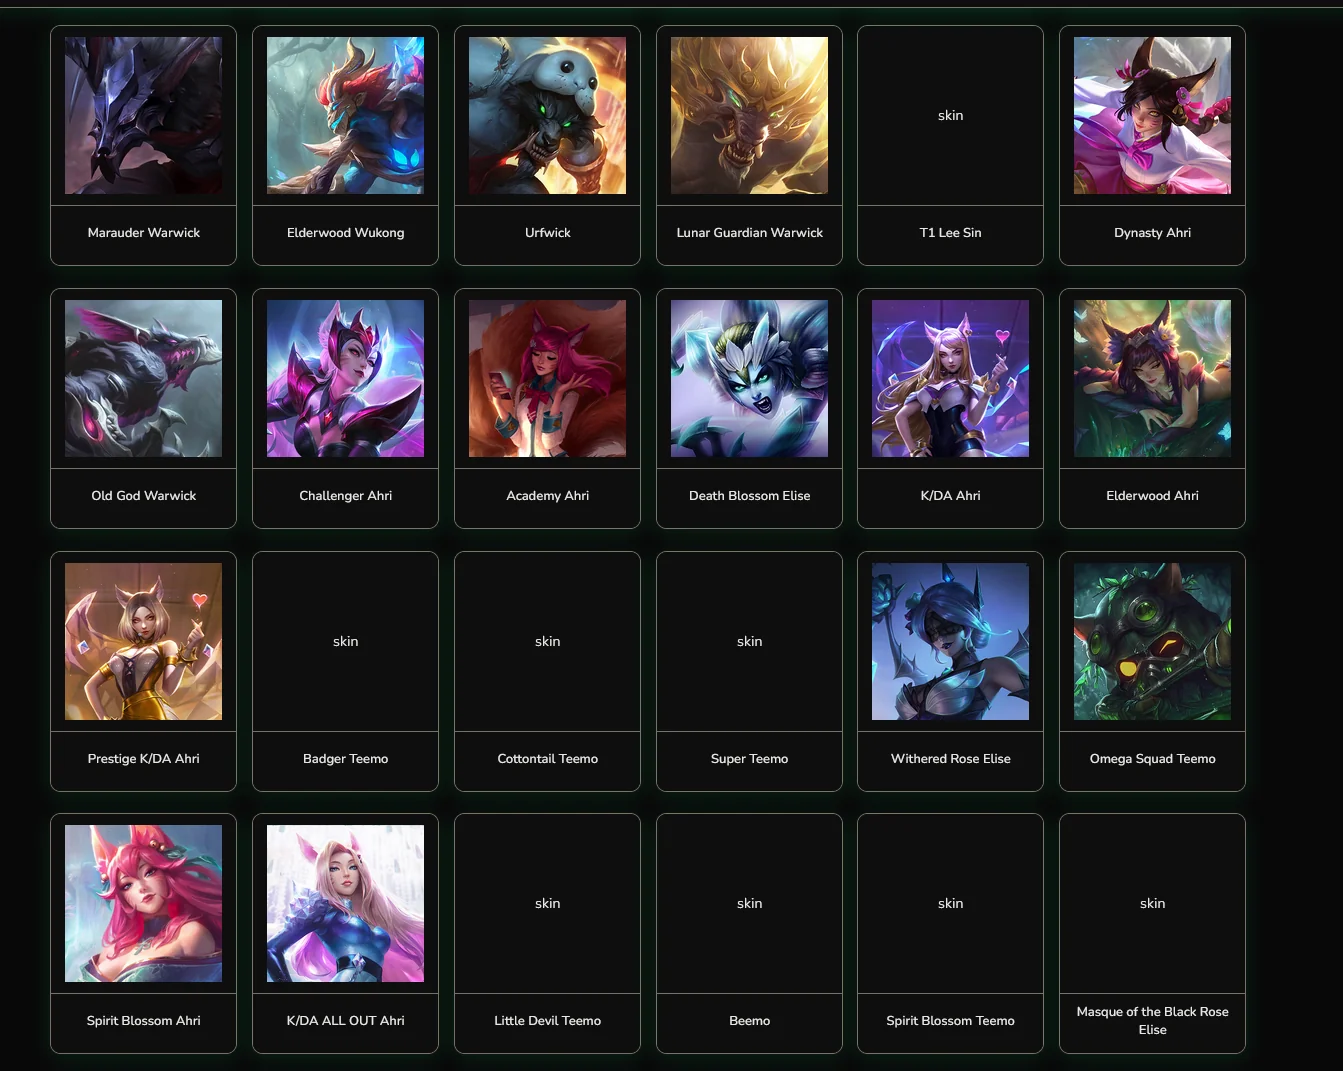The height and width of the screenshot is (1071, 1343).
Task: Open the Prestige K/DA Ahri artwork
Action: (x=143, y=642)
